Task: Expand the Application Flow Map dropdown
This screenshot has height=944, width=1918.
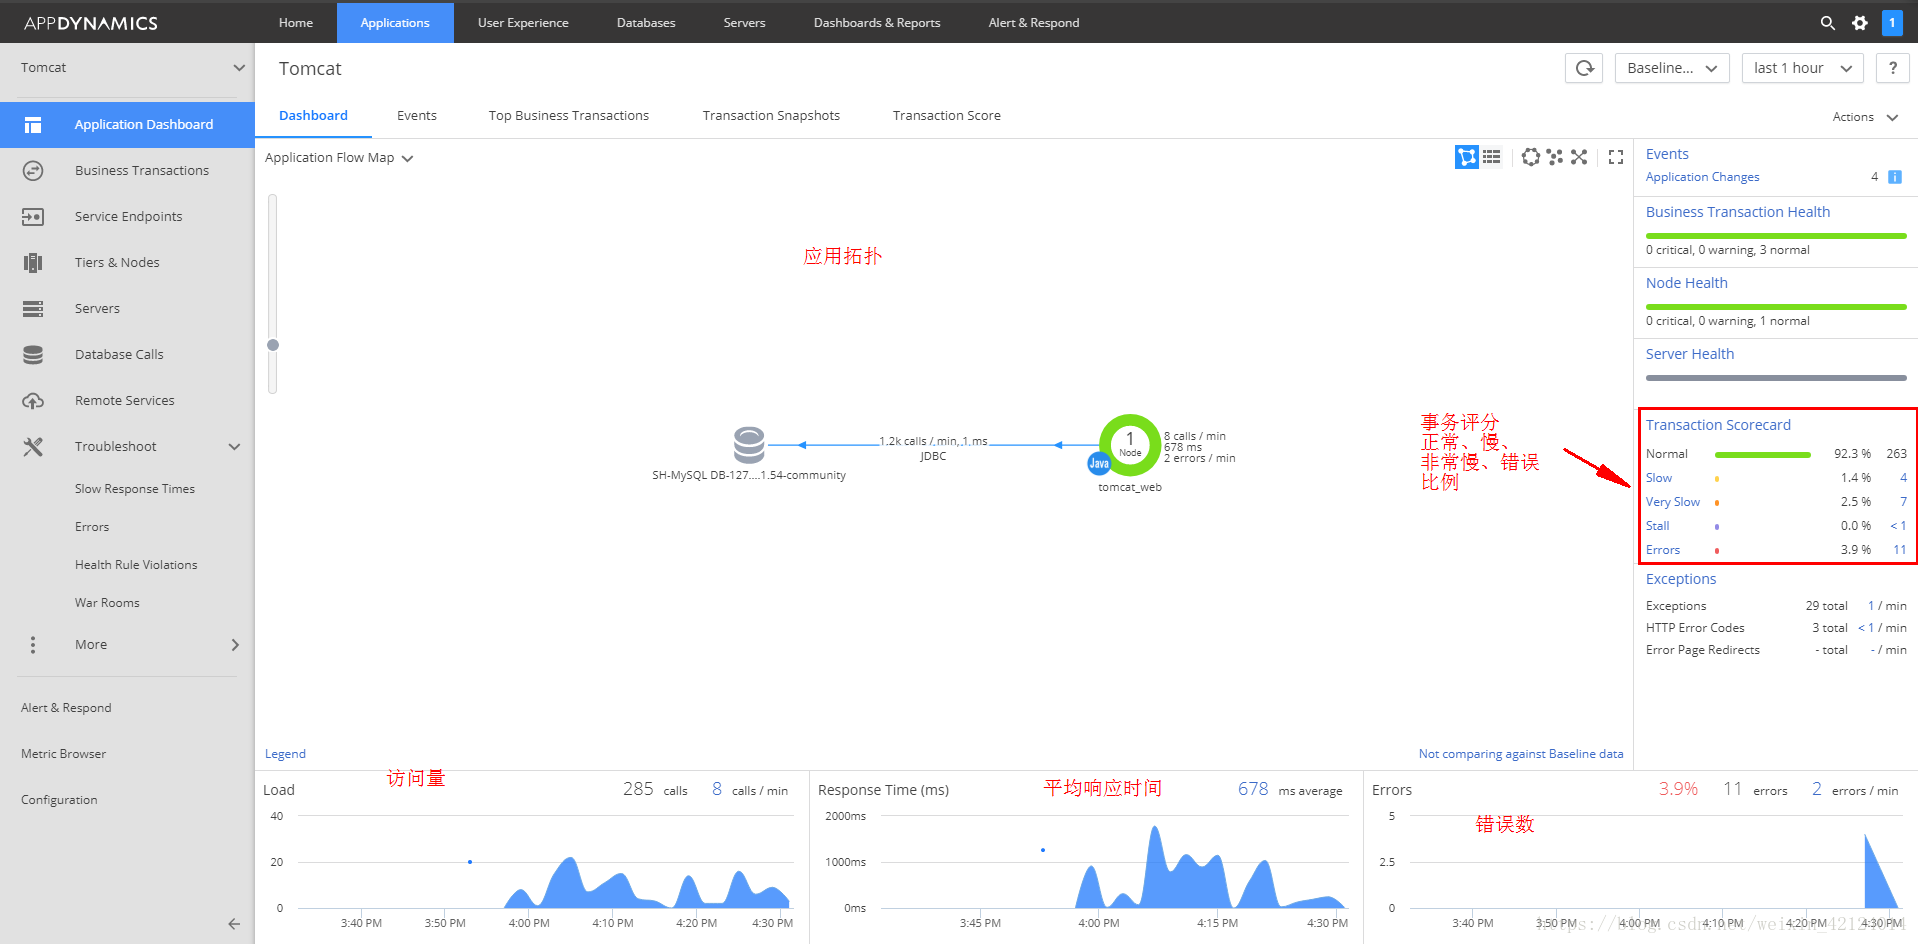Action: coord(339,158)
